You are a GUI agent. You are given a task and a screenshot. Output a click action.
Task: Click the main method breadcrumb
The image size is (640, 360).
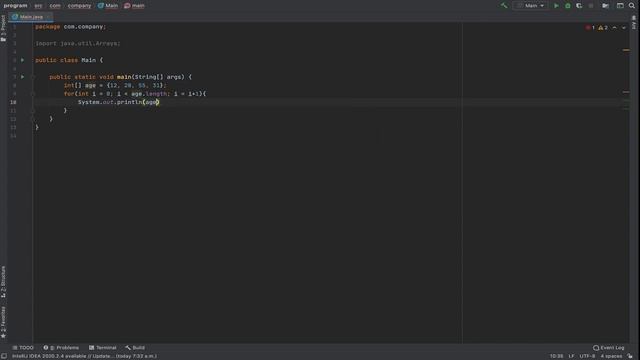pyautogui.click(x=134, y=6)
